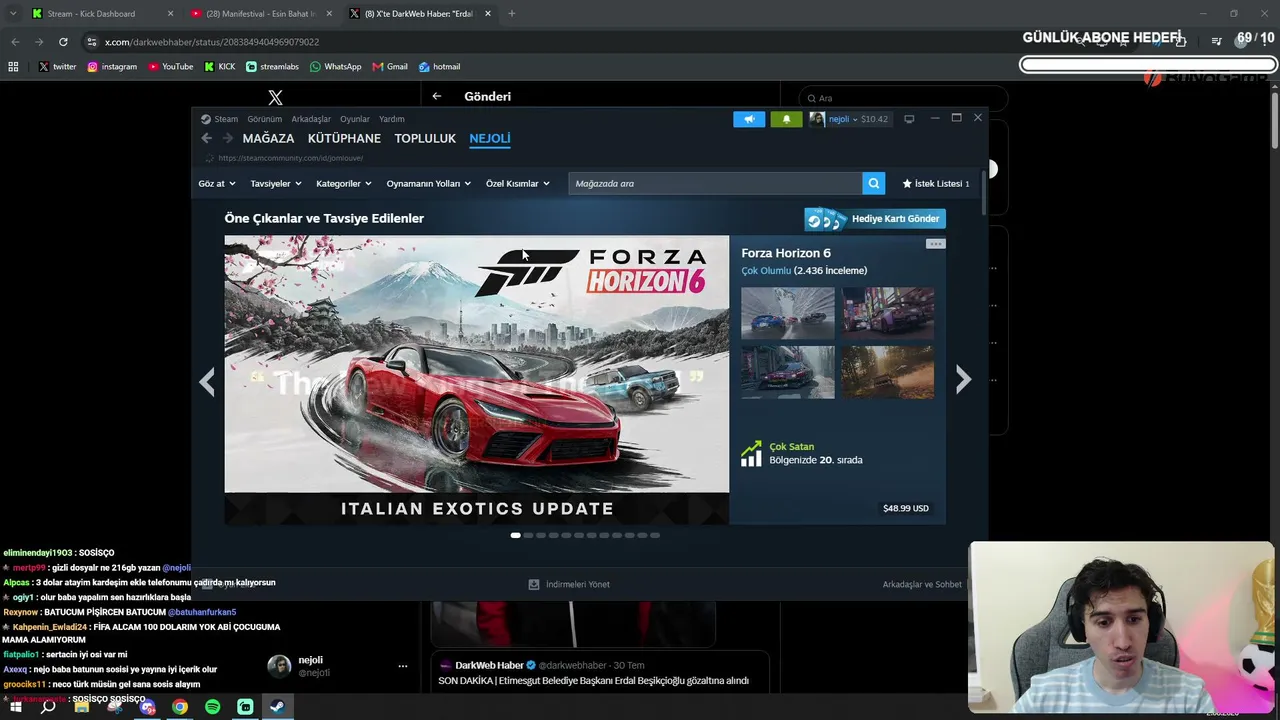Reload the browser page
Image resolution: width=1280 pixels, height=720 pixels.
point(63,42)
